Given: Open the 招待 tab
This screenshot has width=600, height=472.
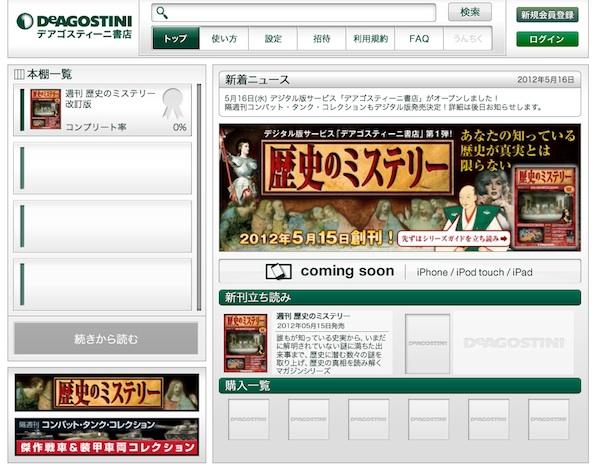Looking at the screenshot, I should (x=321, y=39).
